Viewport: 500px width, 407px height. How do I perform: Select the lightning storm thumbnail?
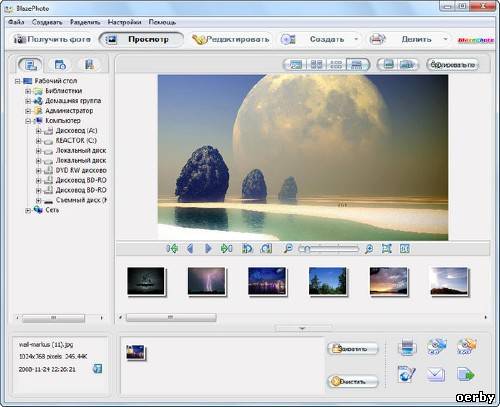[x=206, y=281]
